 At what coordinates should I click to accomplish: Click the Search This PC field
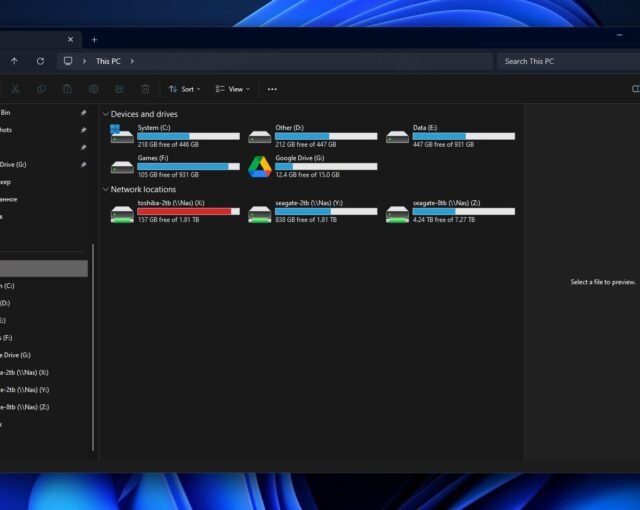tap(568, 61)
